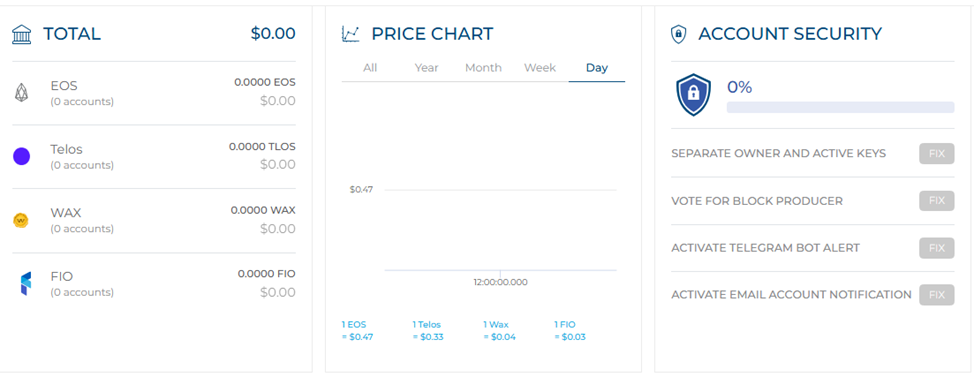974x377 pixels.
Task: Click the purple Telos logo icon
Action: (x=22, y=157)
